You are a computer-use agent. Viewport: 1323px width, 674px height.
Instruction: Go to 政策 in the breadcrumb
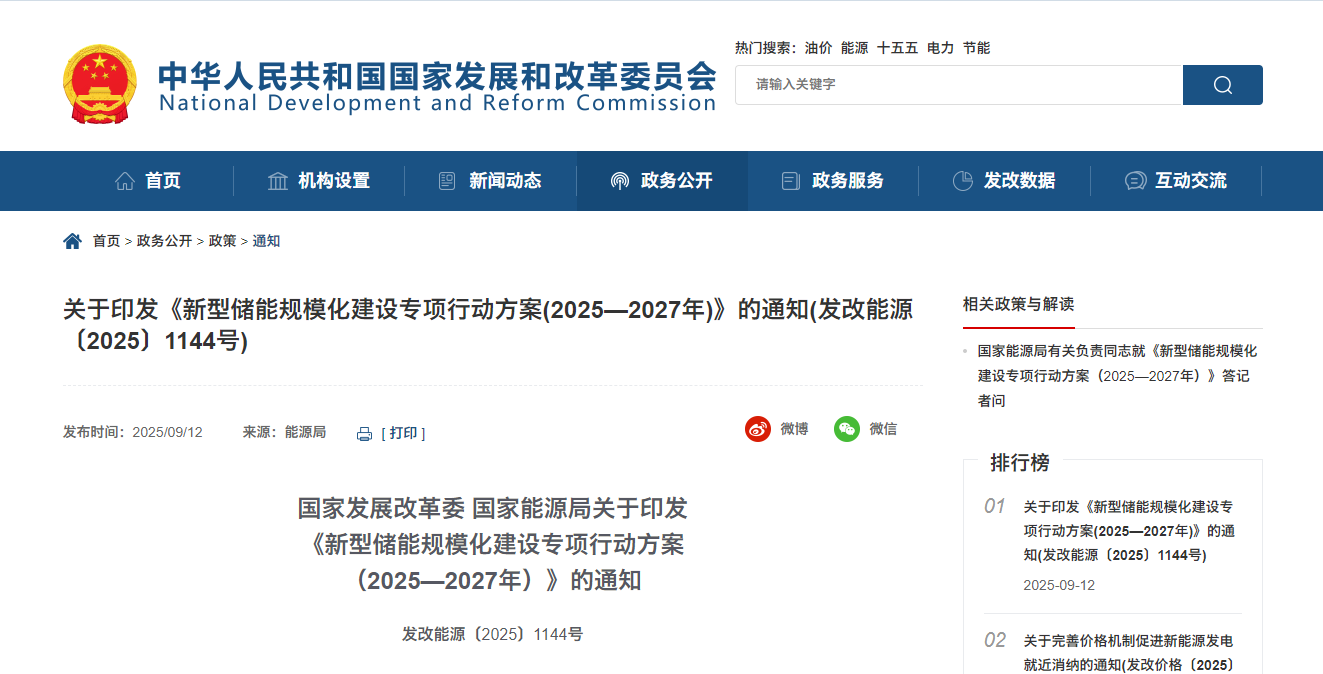(x=222, y=241)
